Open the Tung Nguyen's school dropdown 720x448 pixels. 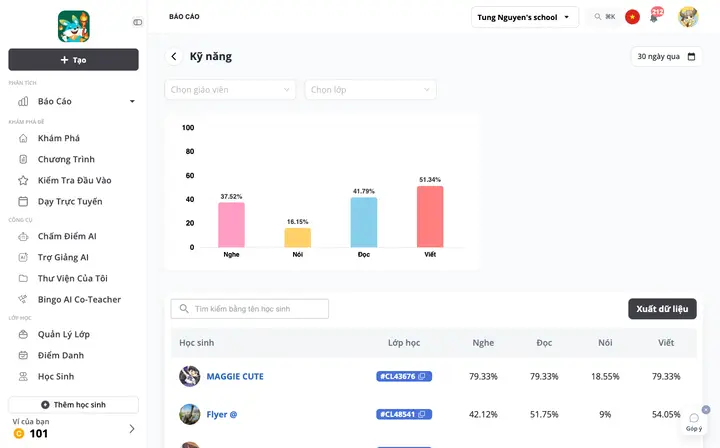pos(524,17)
